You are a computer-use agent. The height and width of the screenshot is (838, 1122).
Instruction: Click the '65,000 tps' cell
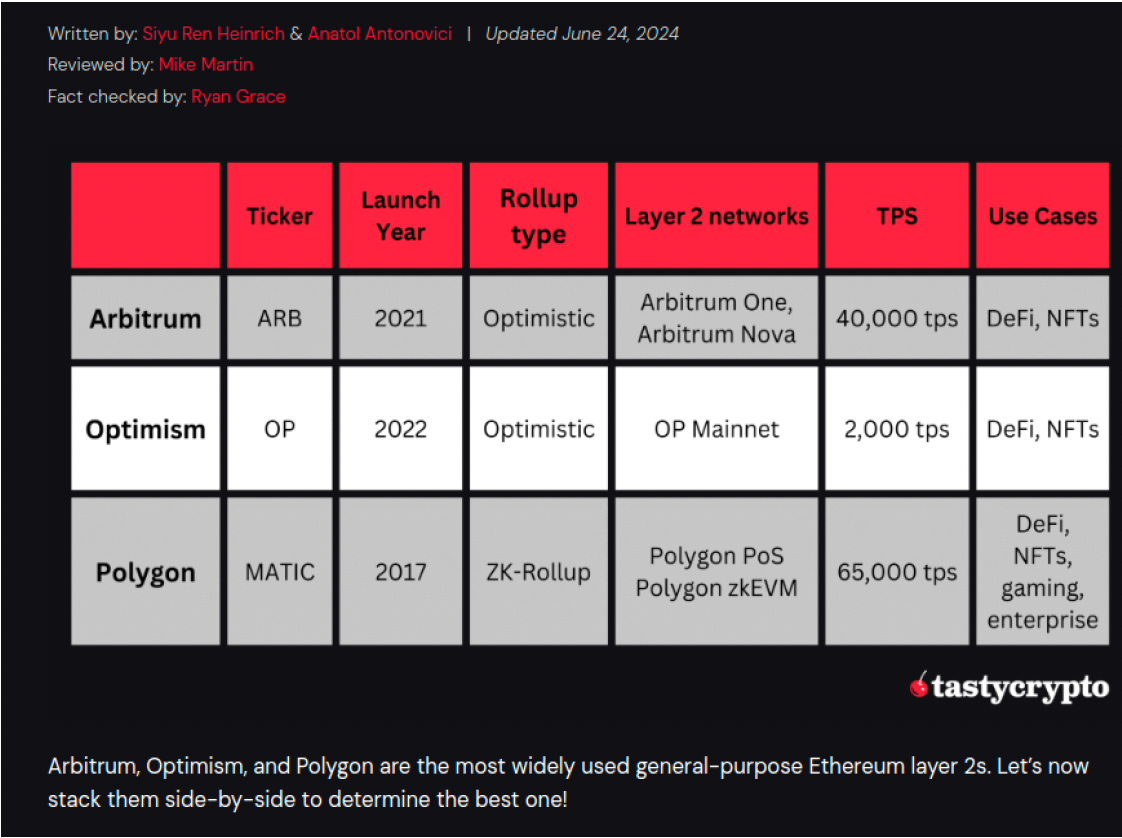coord(897,572)
